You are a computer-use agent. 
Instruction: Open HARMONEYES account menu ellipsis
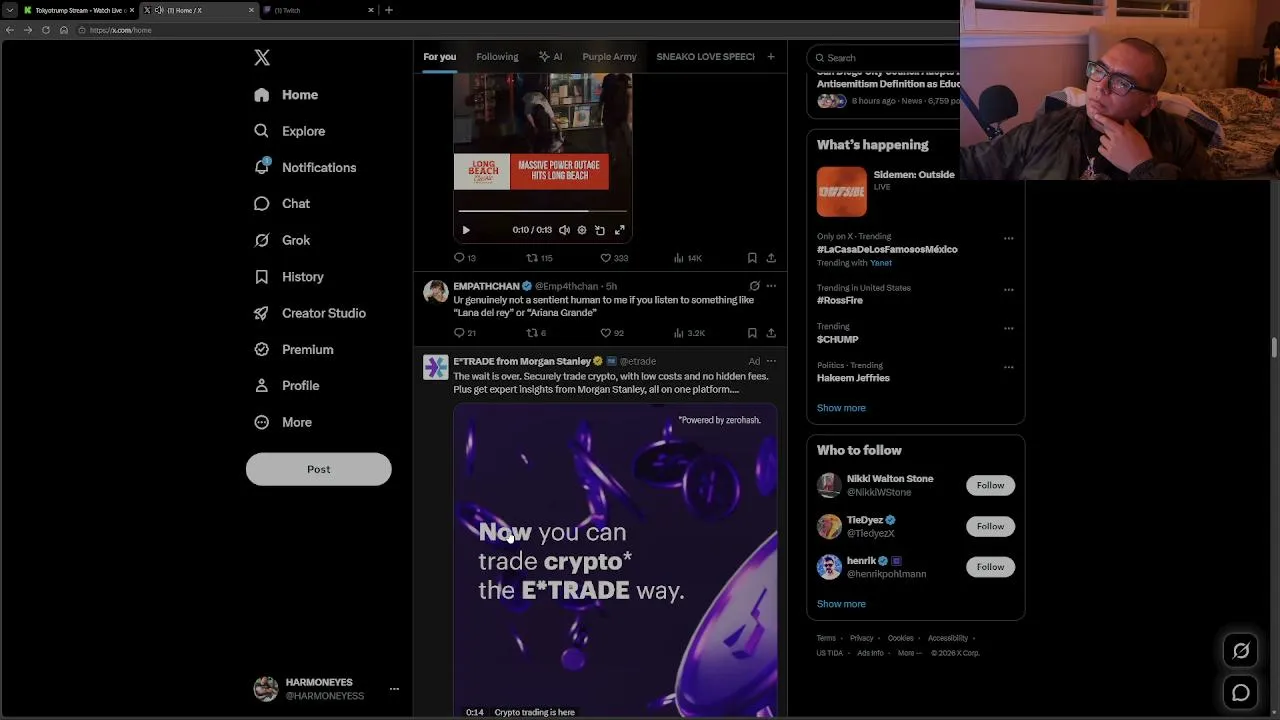[394, 689]
